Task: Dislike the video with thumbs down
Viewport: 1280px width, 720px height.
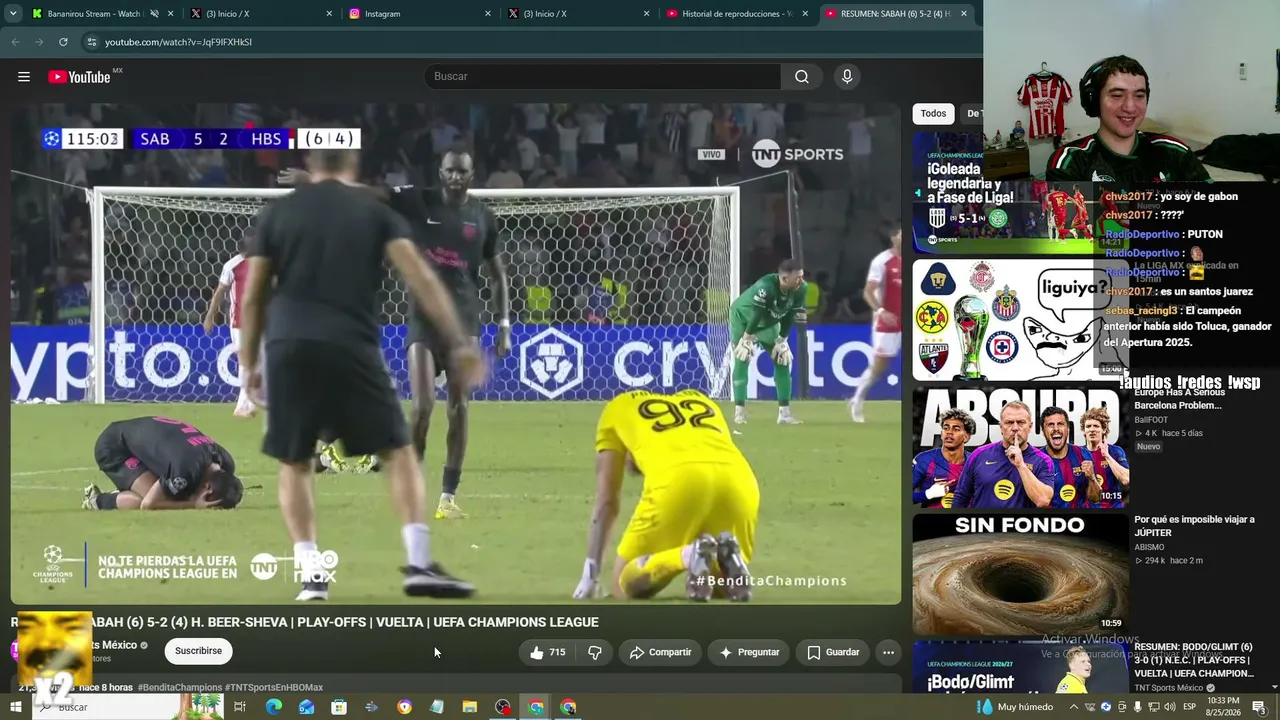Action: [x=594, y=652]
